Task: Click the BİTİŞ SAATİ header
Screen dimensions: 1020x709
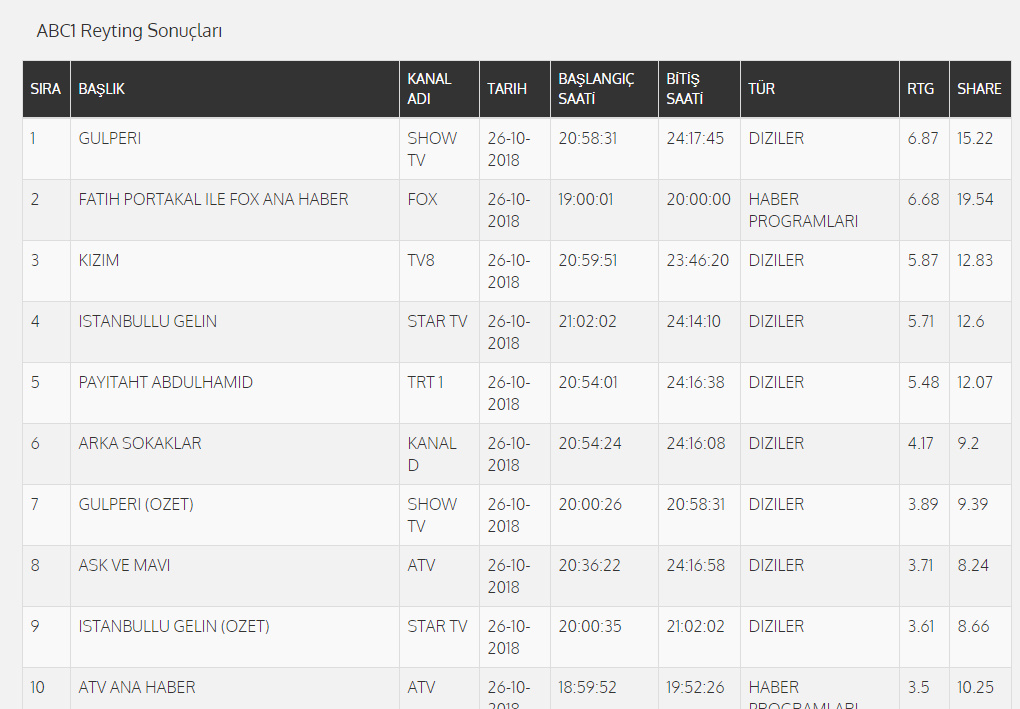Action: 685,89
